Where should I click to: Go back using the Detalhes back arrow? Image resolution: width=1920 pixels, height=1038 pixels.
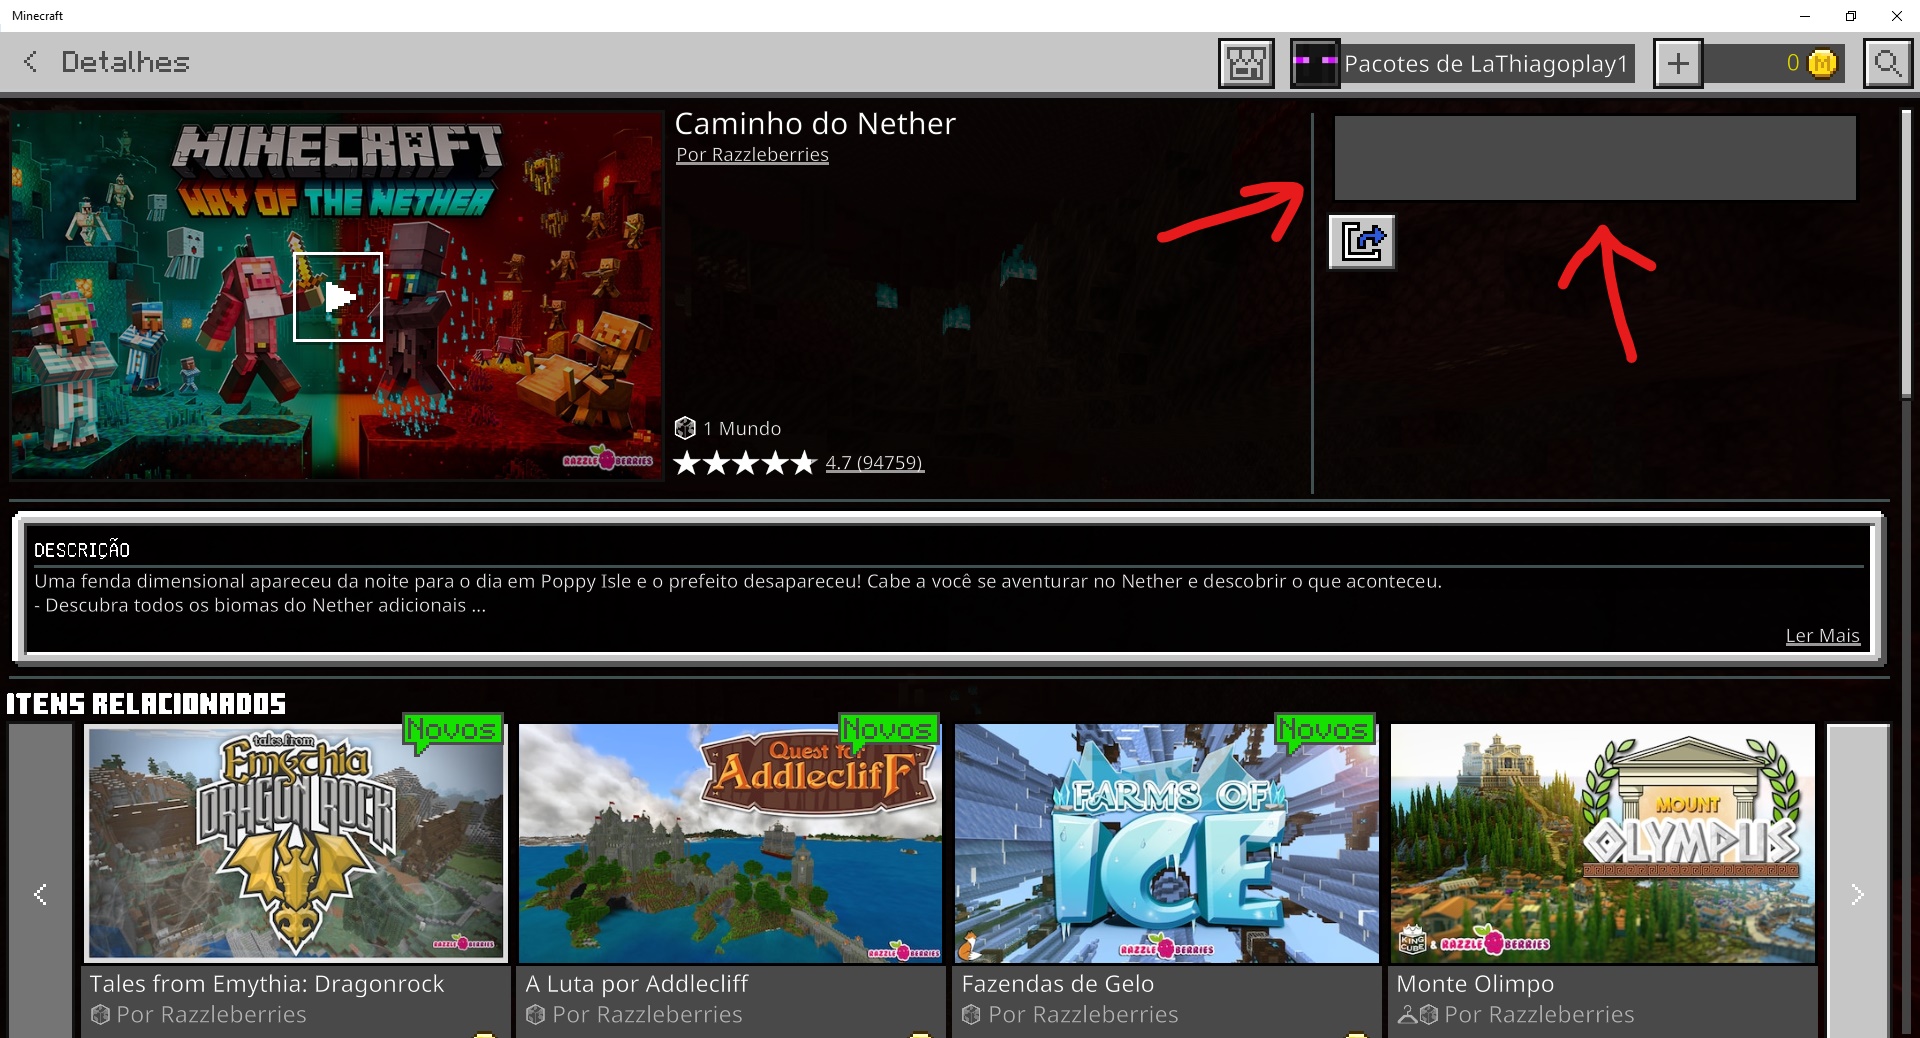(31, 62)
